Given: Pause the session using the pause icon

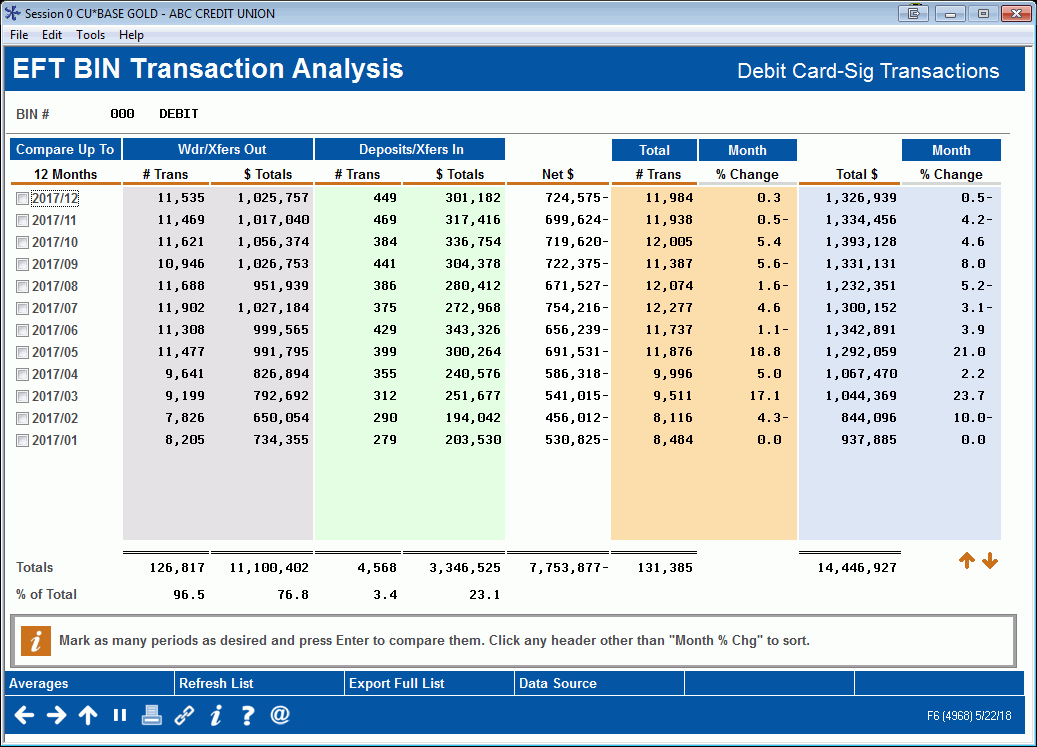Looking at the screenshot, I should (119, 715).
